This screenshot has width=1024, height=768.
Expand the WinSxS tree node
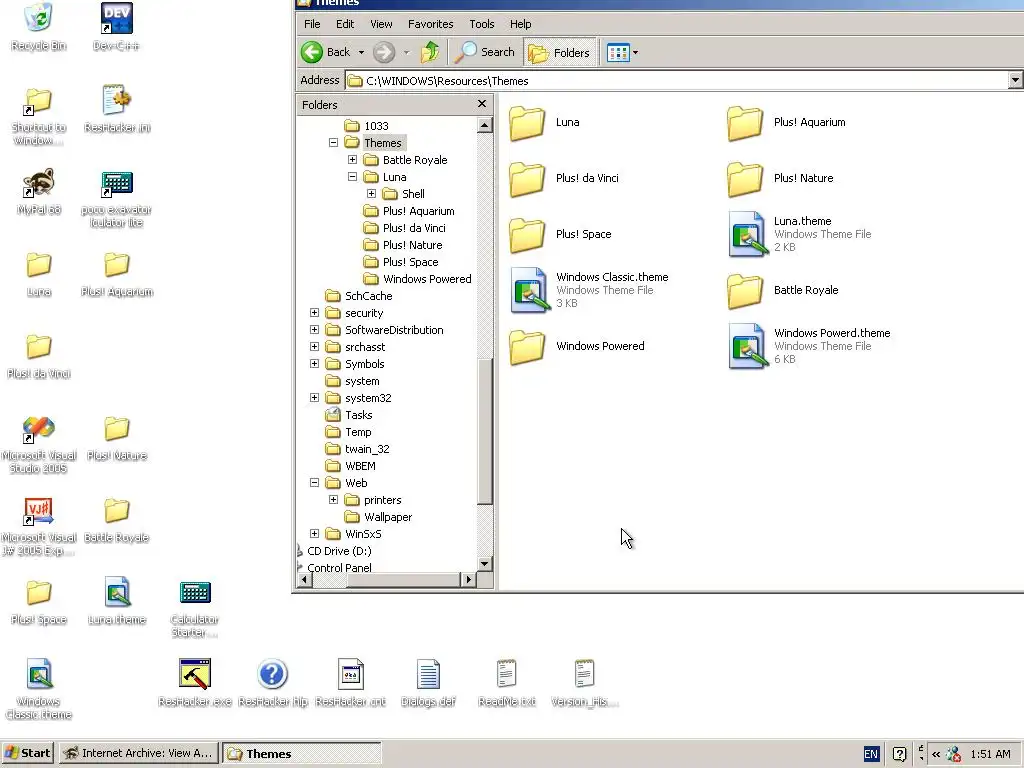click(x=314, y=534)
